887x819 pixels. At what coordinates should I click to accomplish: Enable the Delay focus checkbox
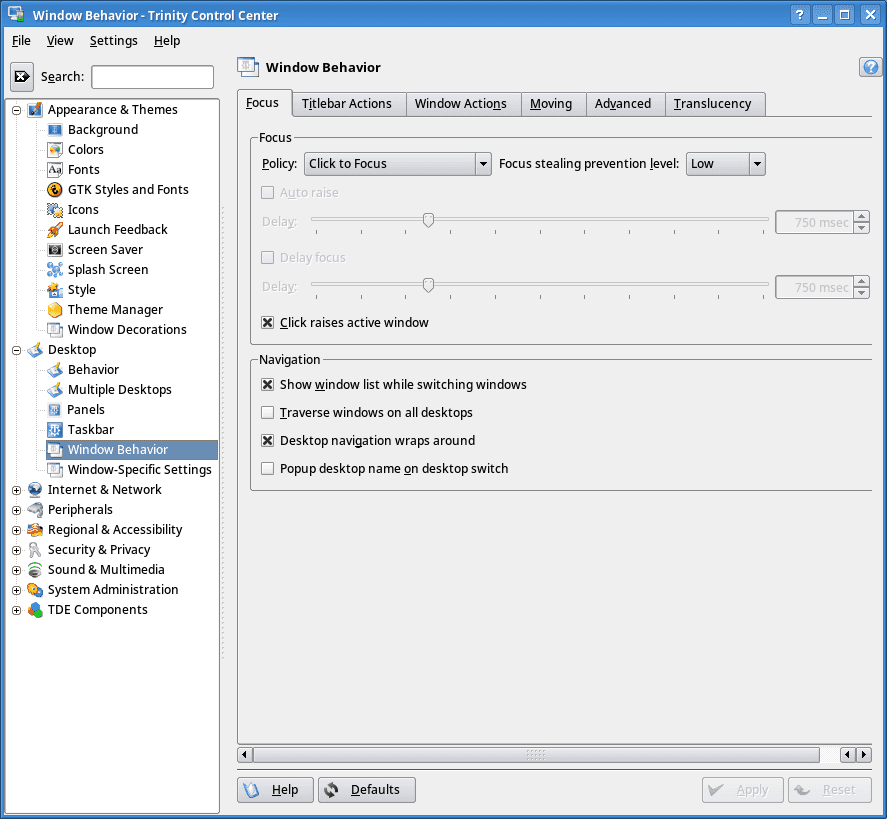pyautogui.click(x=268, y=258)
